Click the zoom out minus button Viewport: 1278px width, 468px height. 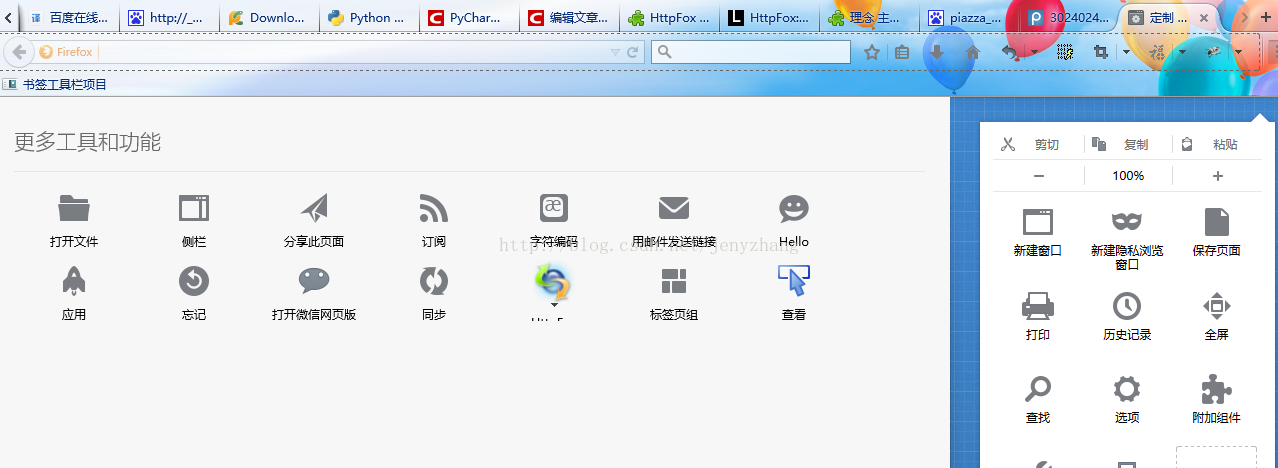pyautogui.click(x=1039, y=176)
